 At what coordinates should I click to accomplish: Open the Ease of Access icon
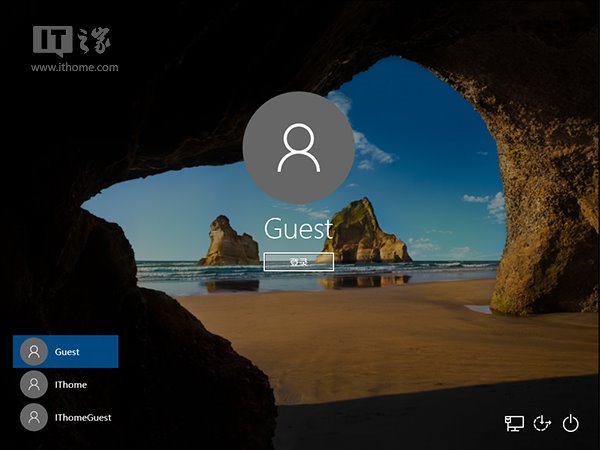[543, 423]
